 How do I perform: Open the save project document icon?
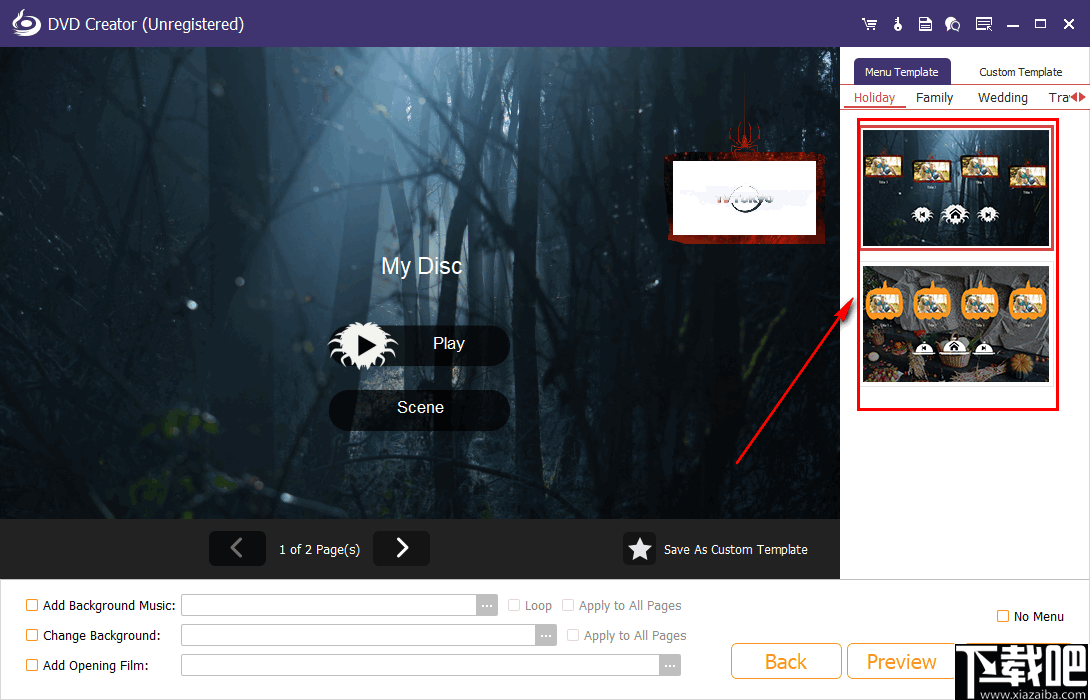click(x=925, y=23)
